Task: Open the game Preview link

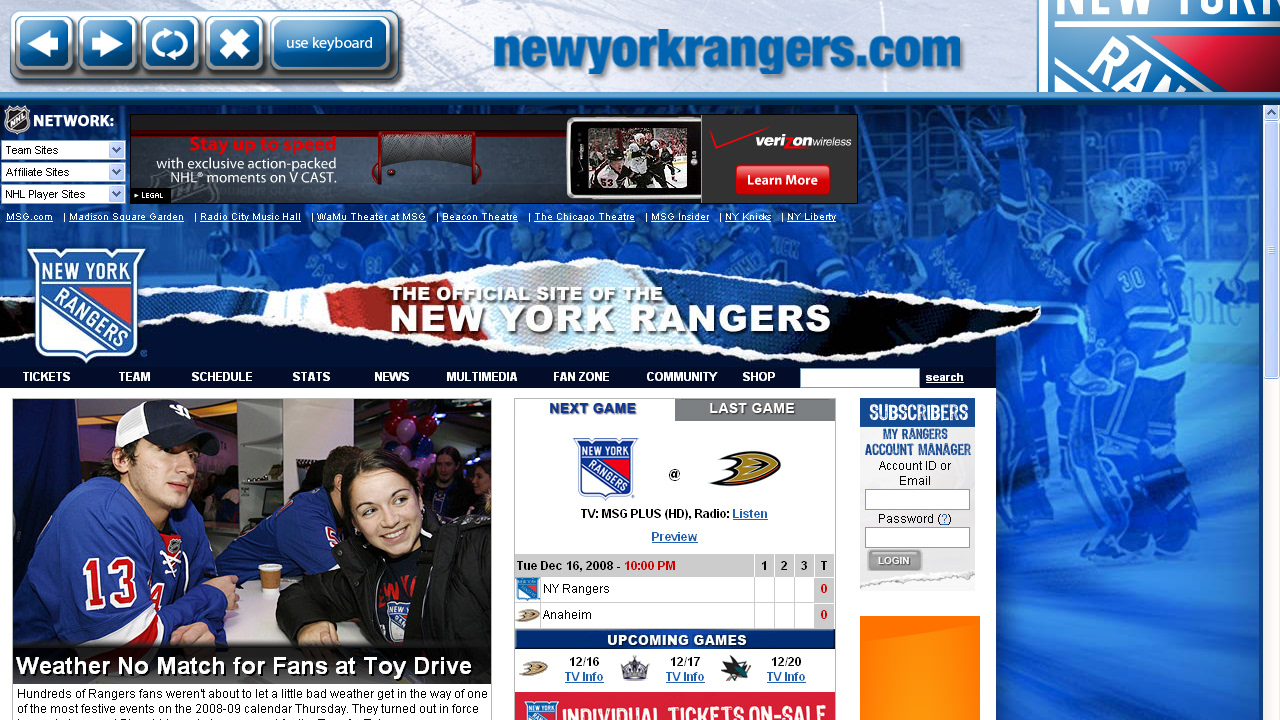Action: tap(674, 537)
